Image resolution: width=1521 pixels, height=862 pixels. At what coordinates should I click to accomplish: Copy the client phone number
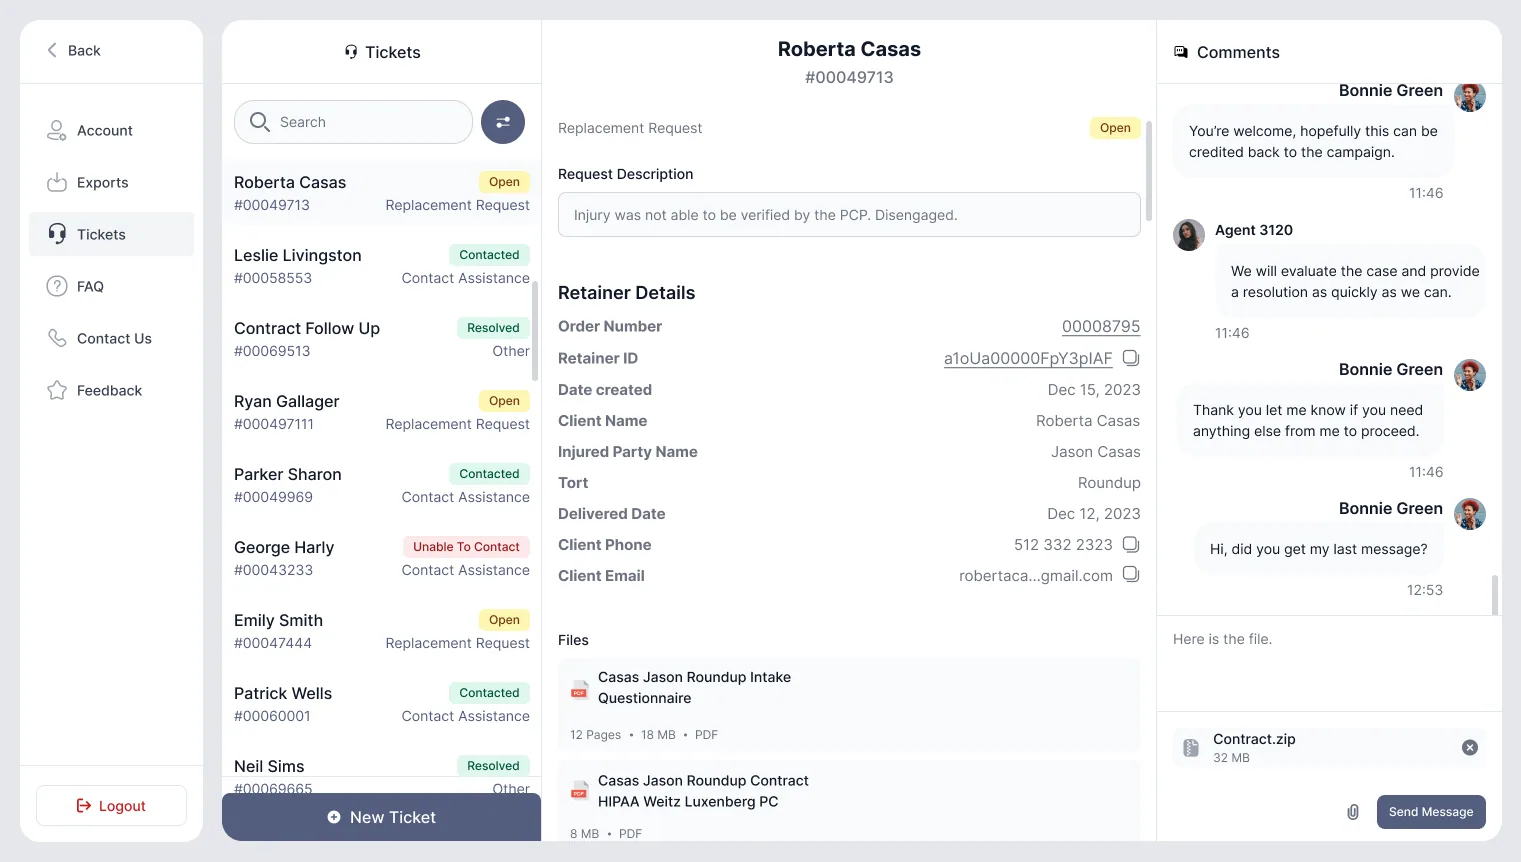coord(1131,545)
